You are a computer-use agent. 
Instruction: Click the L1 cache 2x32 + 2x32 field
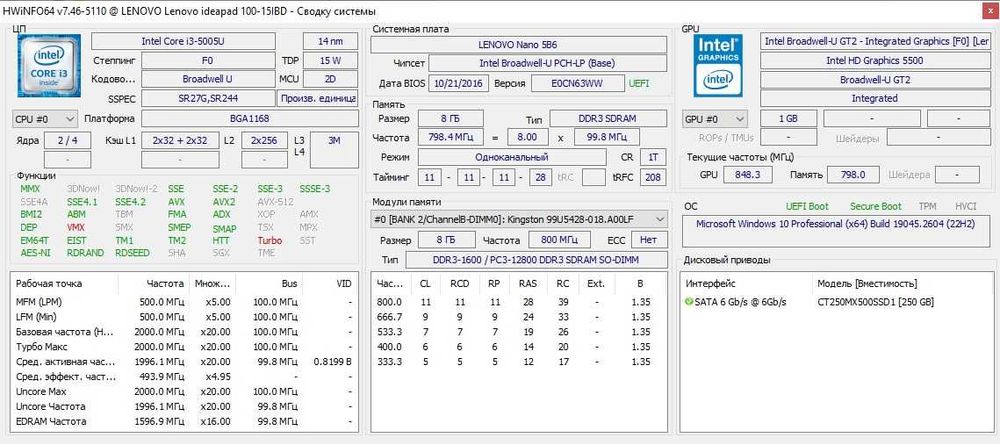[179, 140]
